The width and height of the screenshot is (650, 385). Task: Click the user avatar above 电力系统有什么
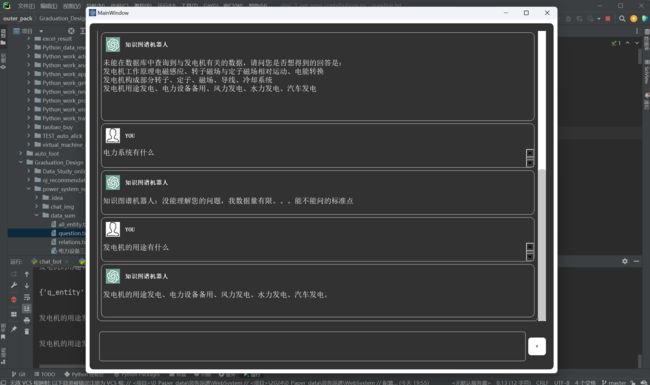[113, 136]
